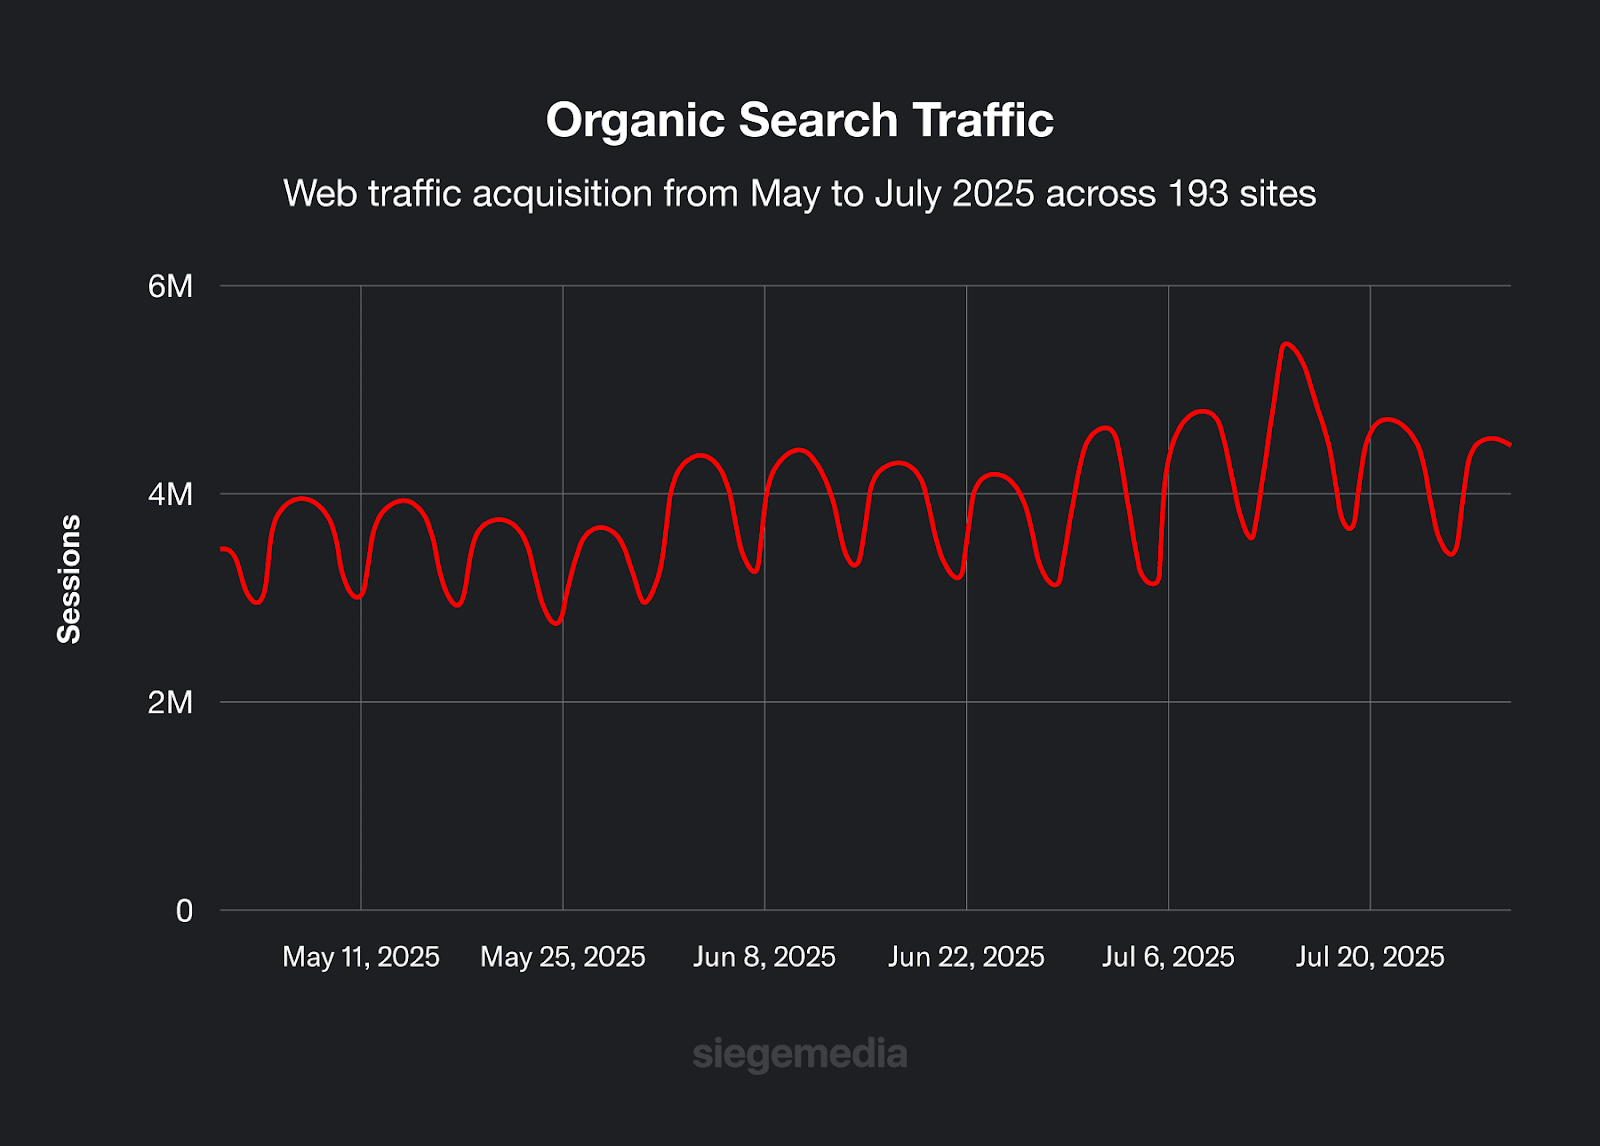Image resolution: width=1600 pixels, height=1146 pixels.
Task: Pick the Jun 8, 2025 date label
Action: pyautogui.click(x=765, y=957)
